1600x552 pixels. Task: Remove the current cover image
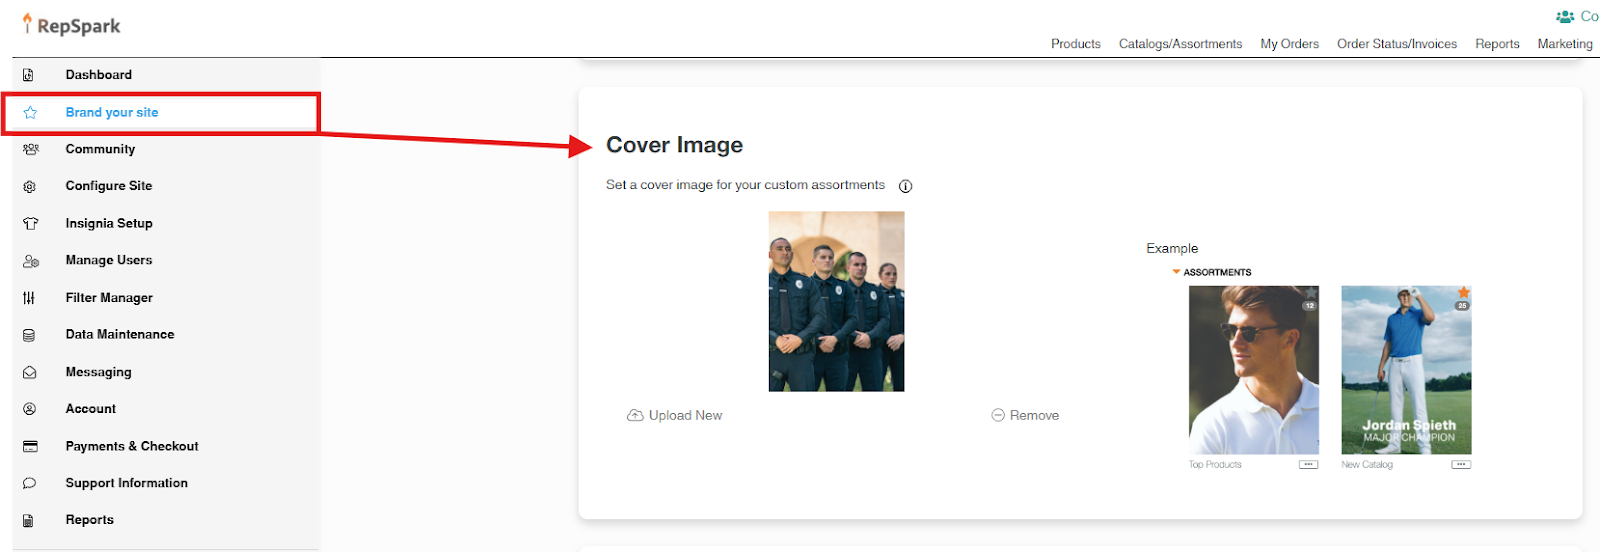pos(1025,416)
